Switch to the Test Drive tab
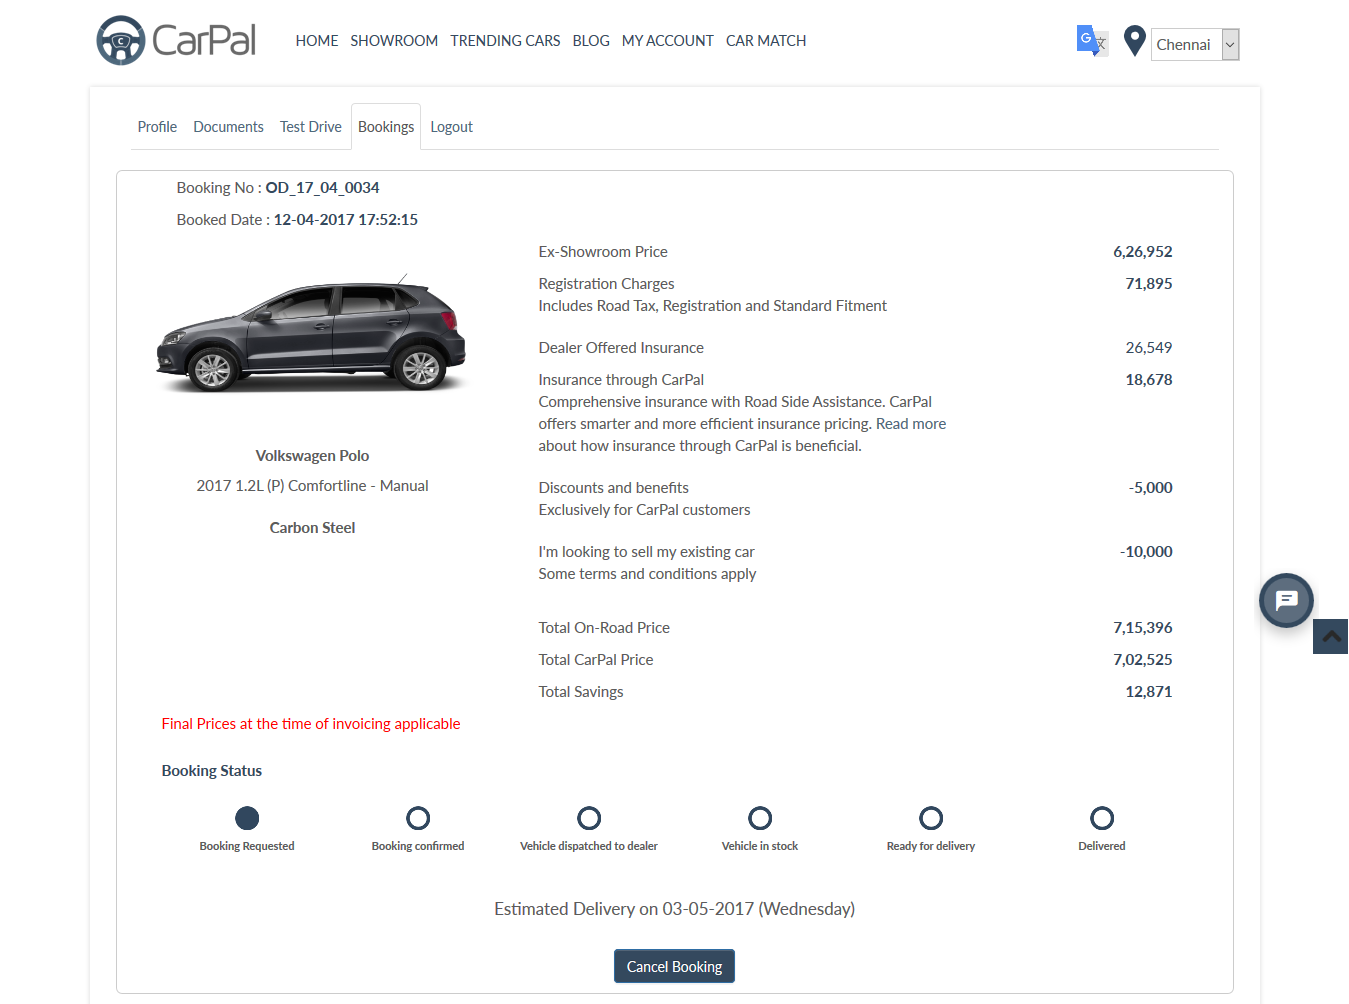Viewport: 1349px width, 1004px height. tap(311, 127)
